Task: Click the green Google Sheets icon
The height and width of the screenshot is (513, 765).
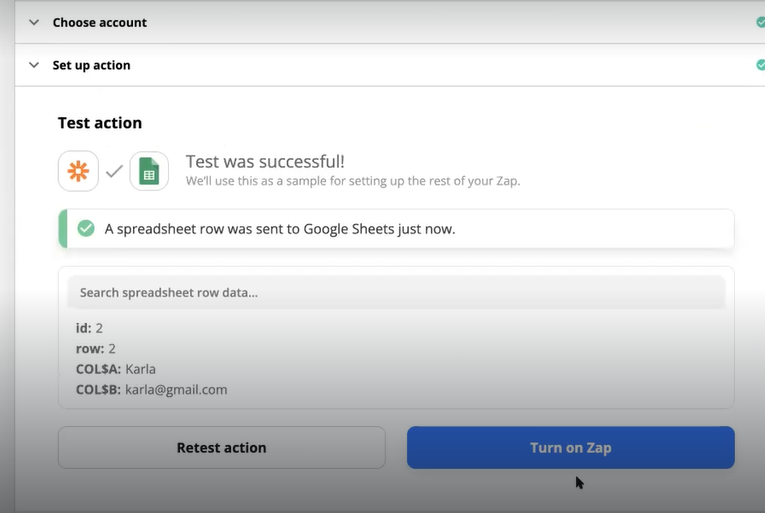Action: point(149,171)
